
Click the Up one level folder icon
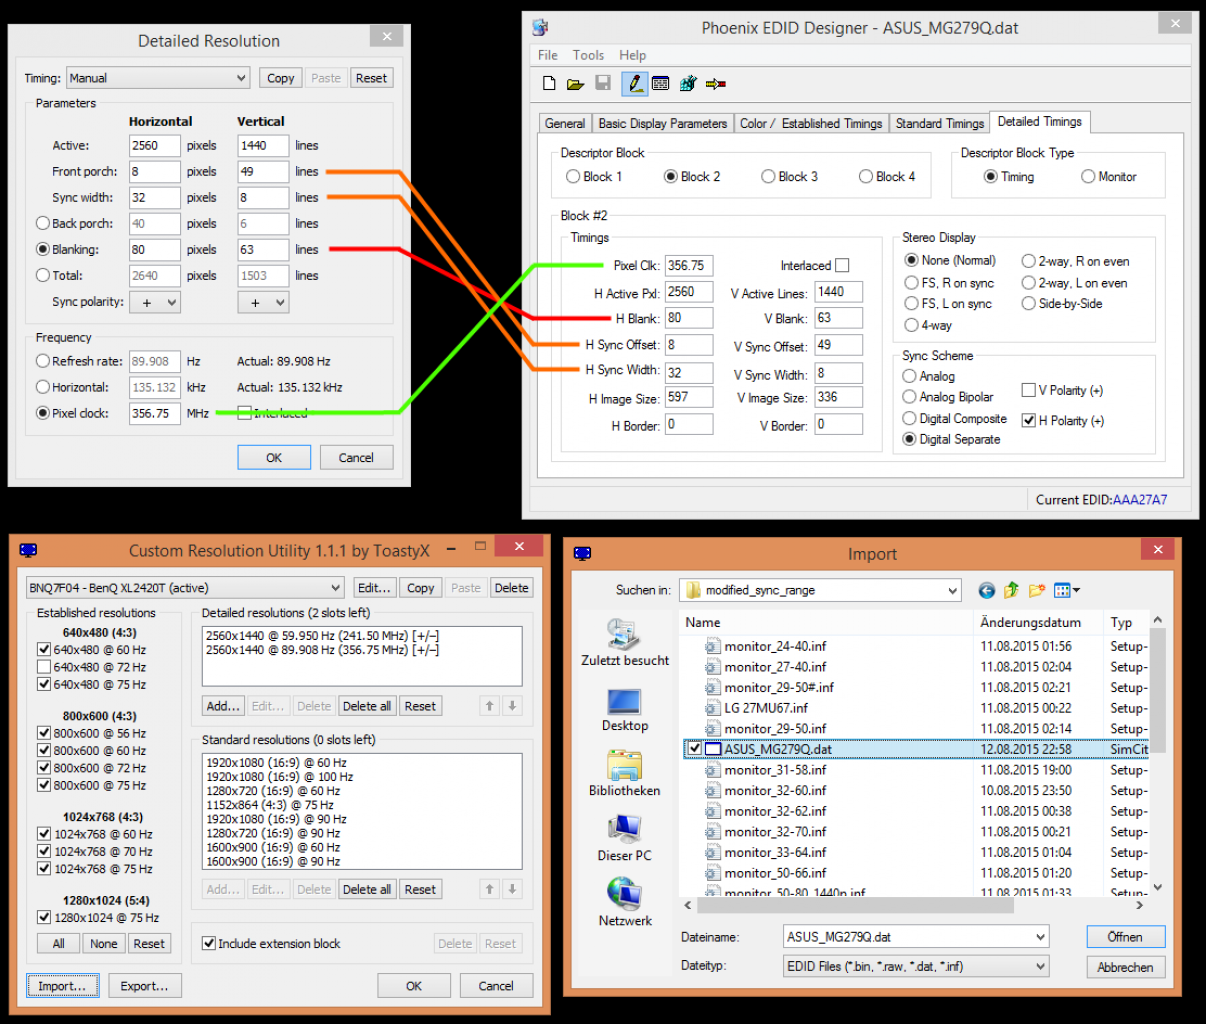[1011, 591]
